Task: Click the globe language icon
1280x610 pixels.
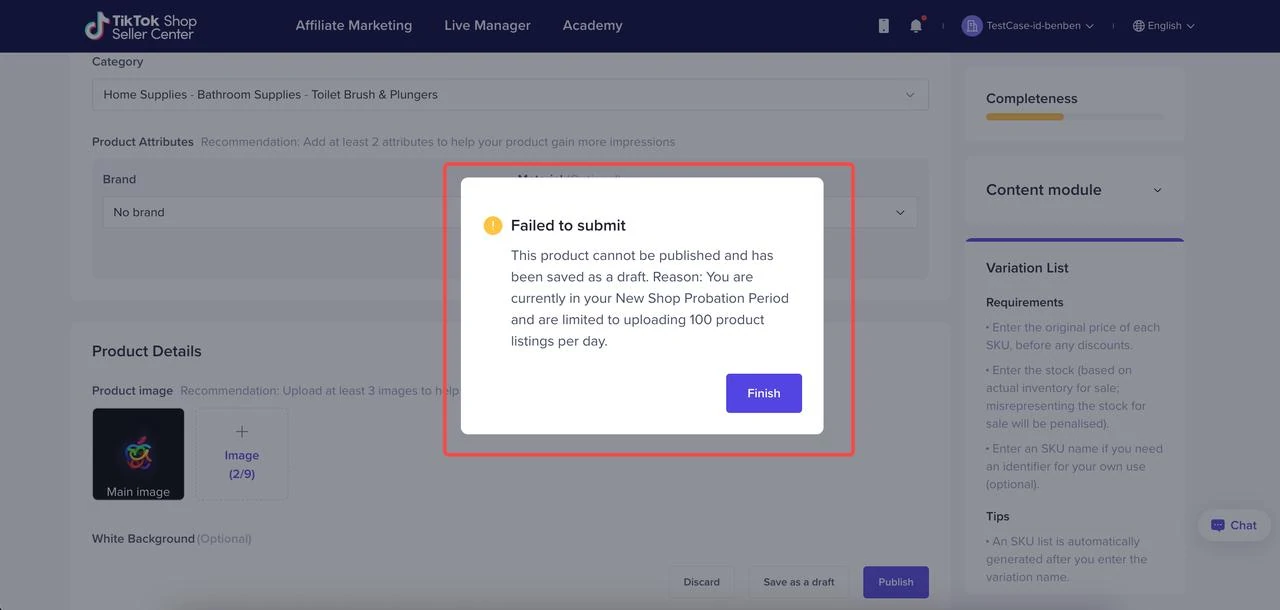Action: coord(1138,26)
